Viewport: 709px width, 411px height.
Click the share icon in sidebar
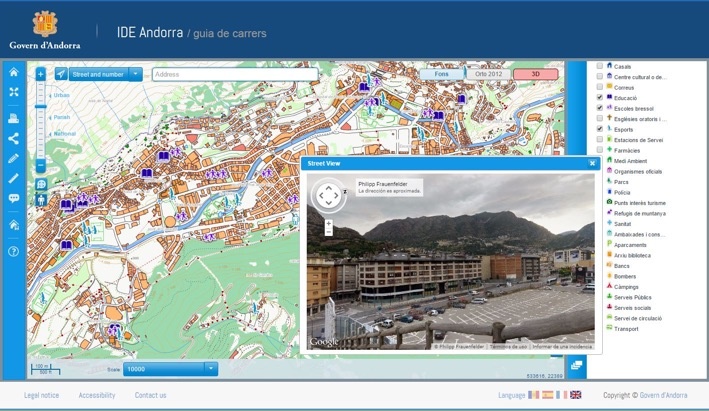[13, 139]
